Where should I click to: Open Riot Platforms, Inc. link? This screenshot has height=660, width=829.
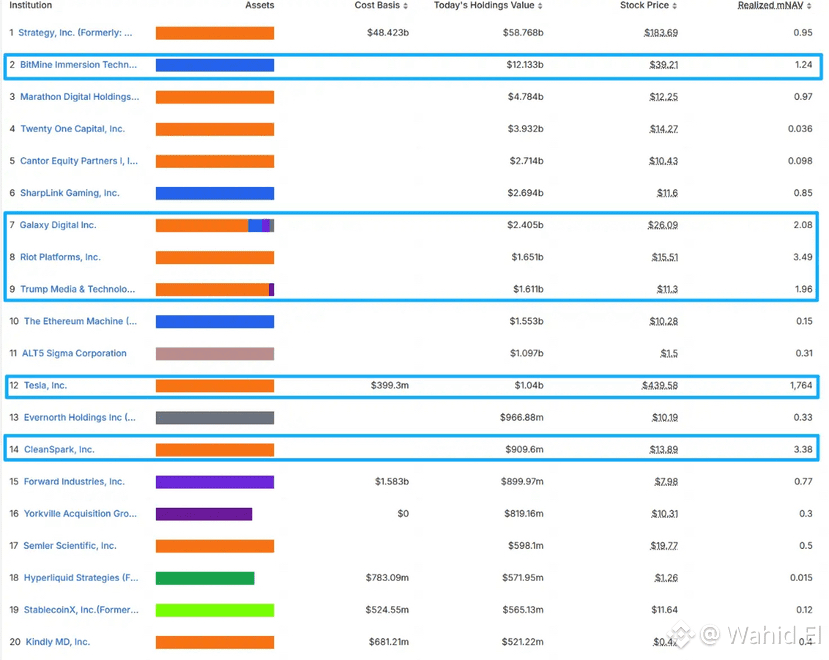[x=60, y=257]
